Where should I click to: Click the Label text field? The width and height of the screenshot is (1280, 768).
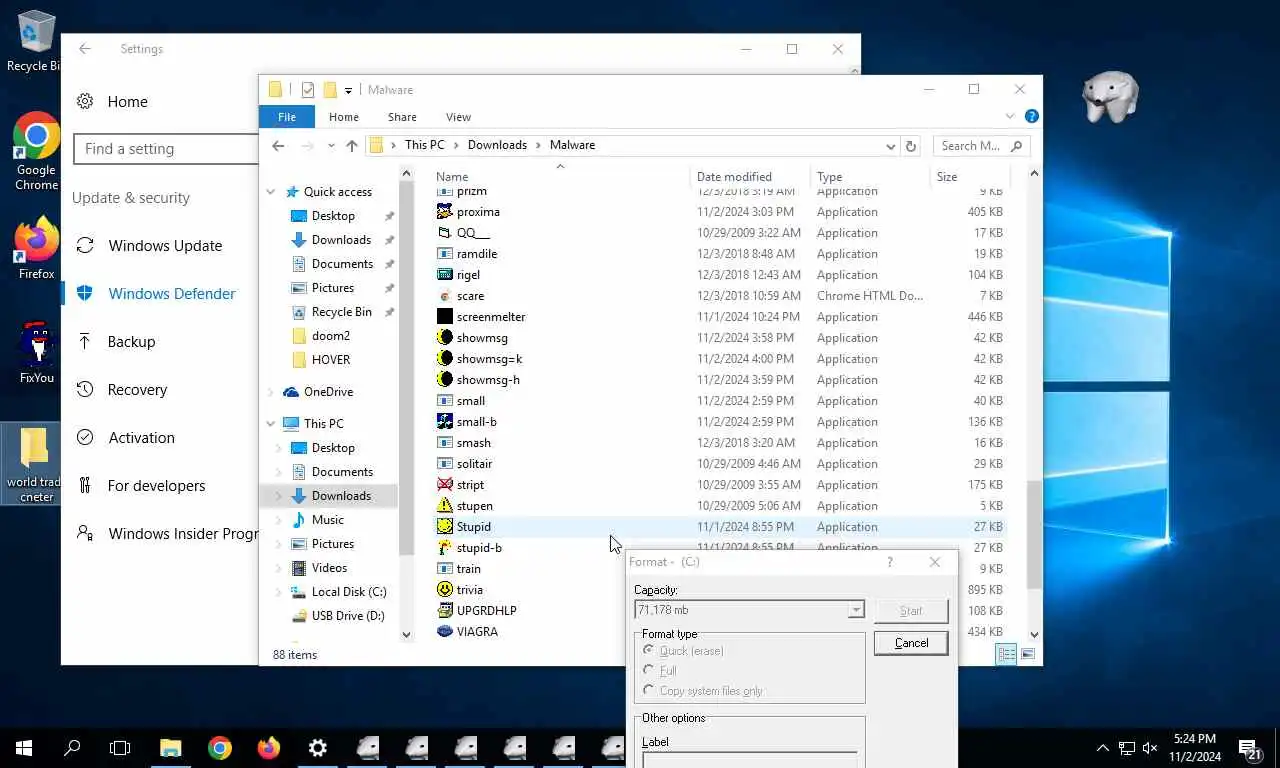pos(749,760)
